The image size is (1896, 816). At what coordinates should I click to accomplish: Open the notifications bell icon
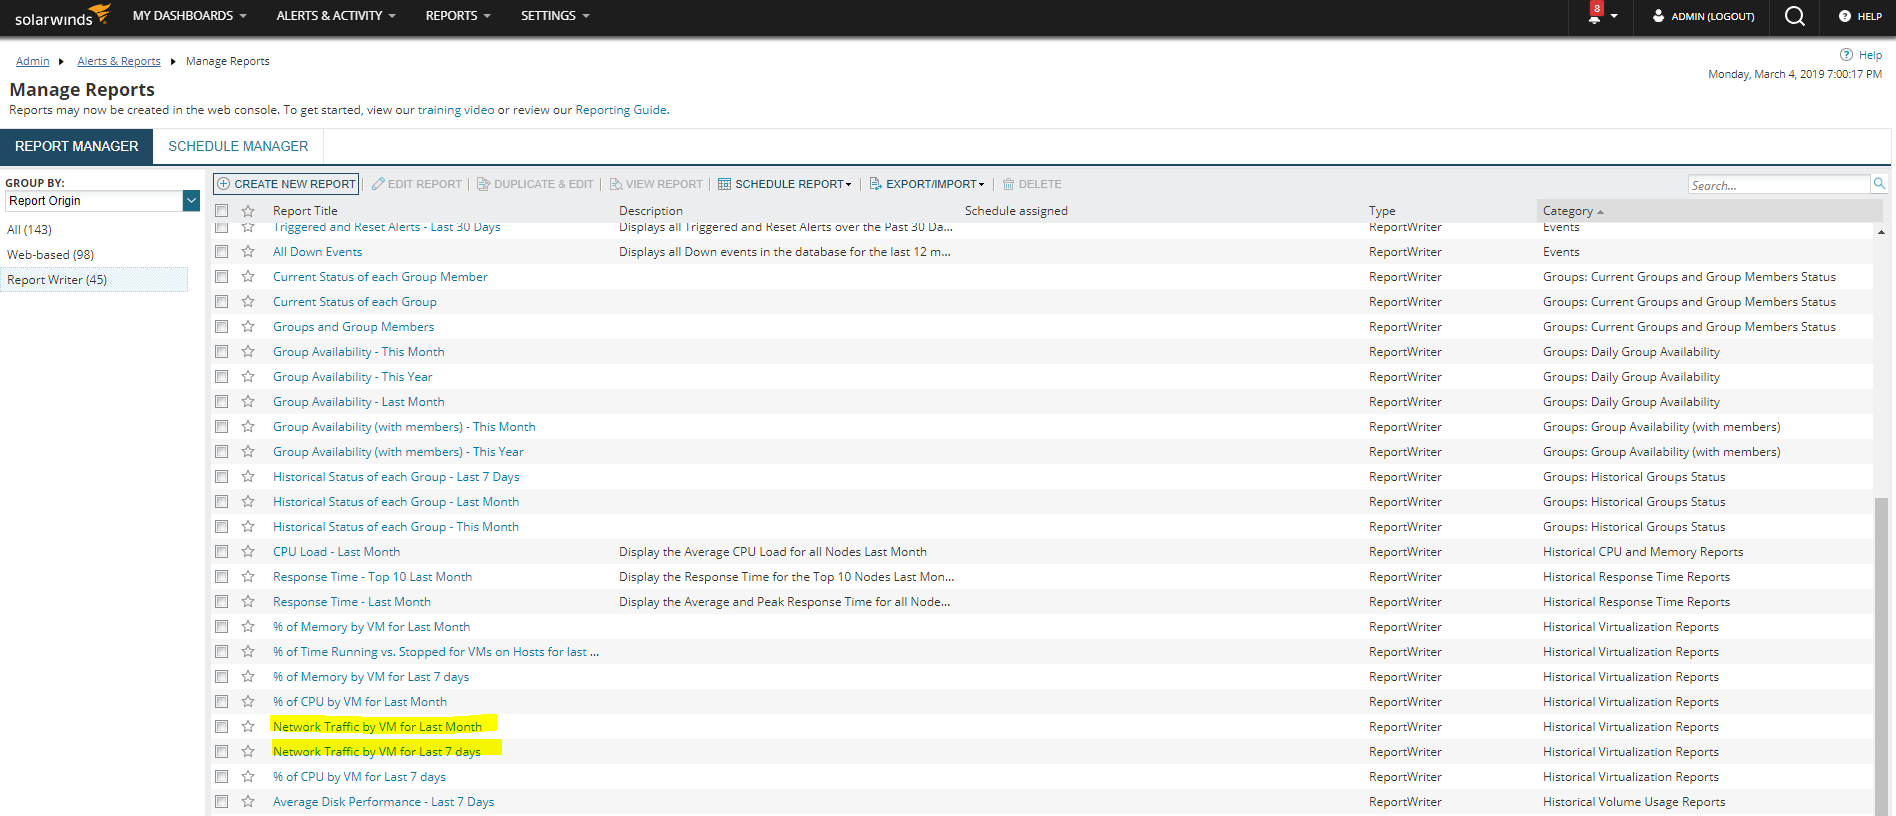[x=1594, y=16]
